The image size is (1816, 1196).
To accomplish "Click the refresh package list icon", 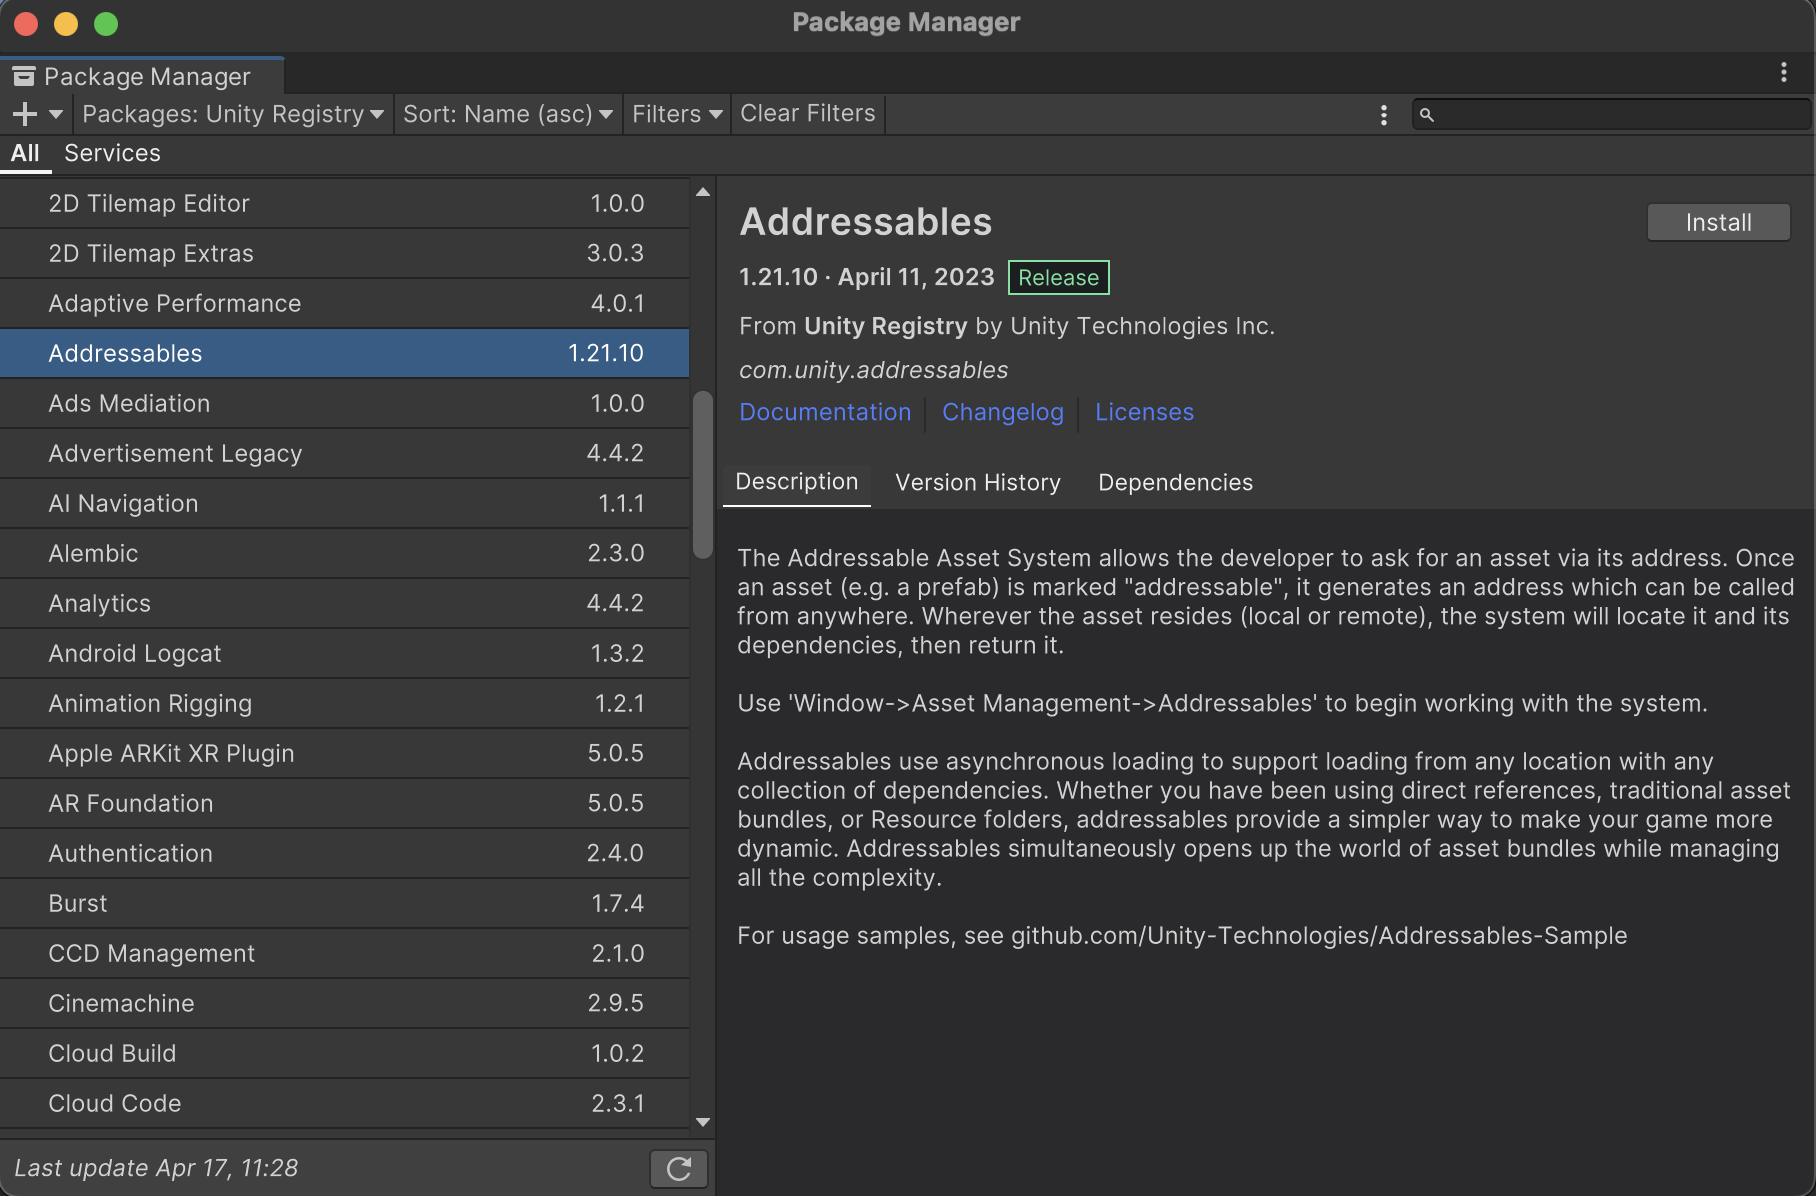I will (x=679, y=1168).
